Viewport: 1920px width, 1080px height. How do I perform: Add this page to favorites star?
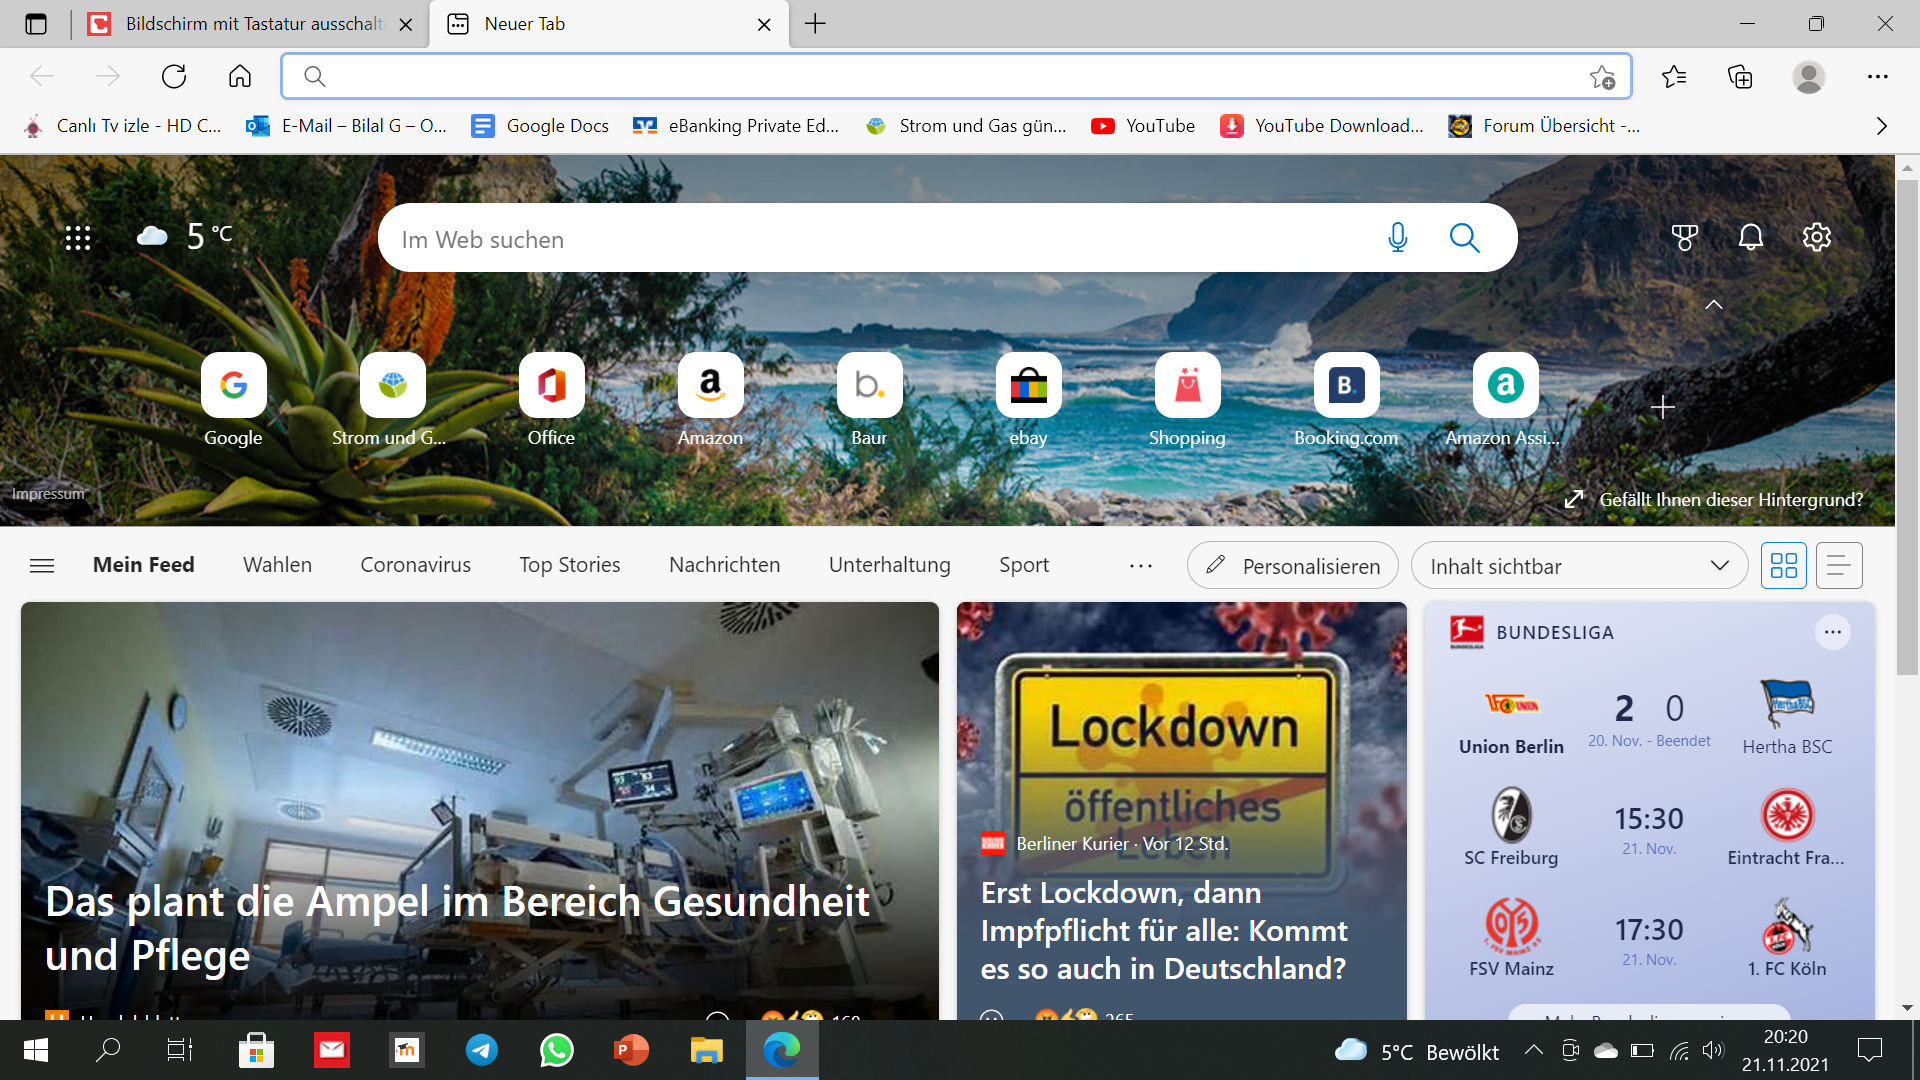(x=1602, y=77)
